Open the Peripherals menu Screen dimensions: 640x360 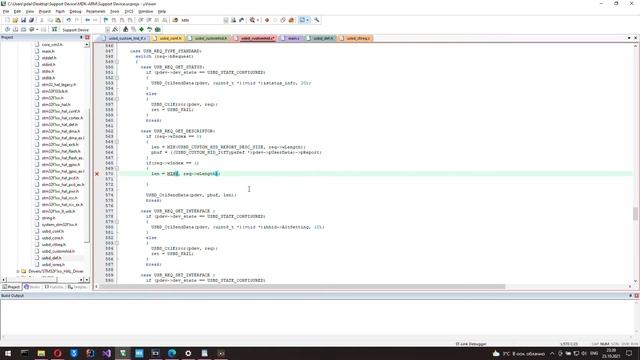click(96, 11)
